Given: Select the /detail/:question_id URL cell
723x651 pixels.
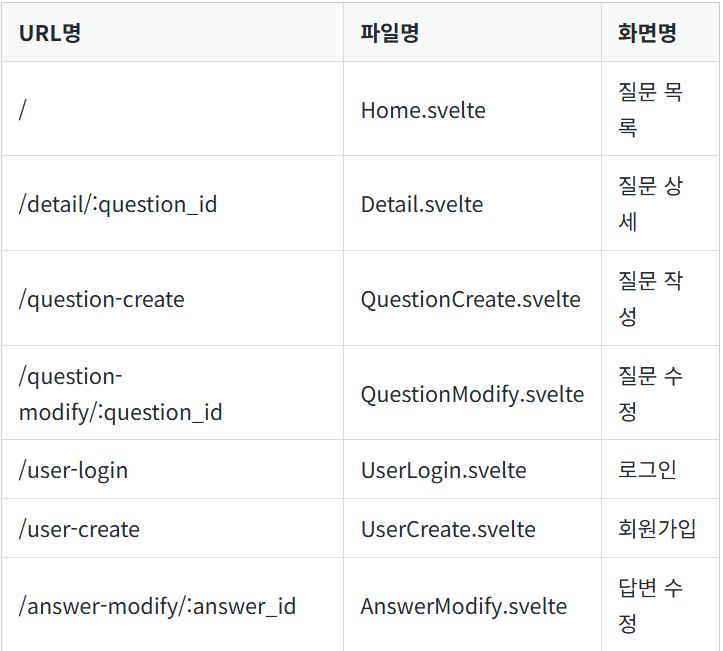Looking at the screenshot, I should click(118, 204).
